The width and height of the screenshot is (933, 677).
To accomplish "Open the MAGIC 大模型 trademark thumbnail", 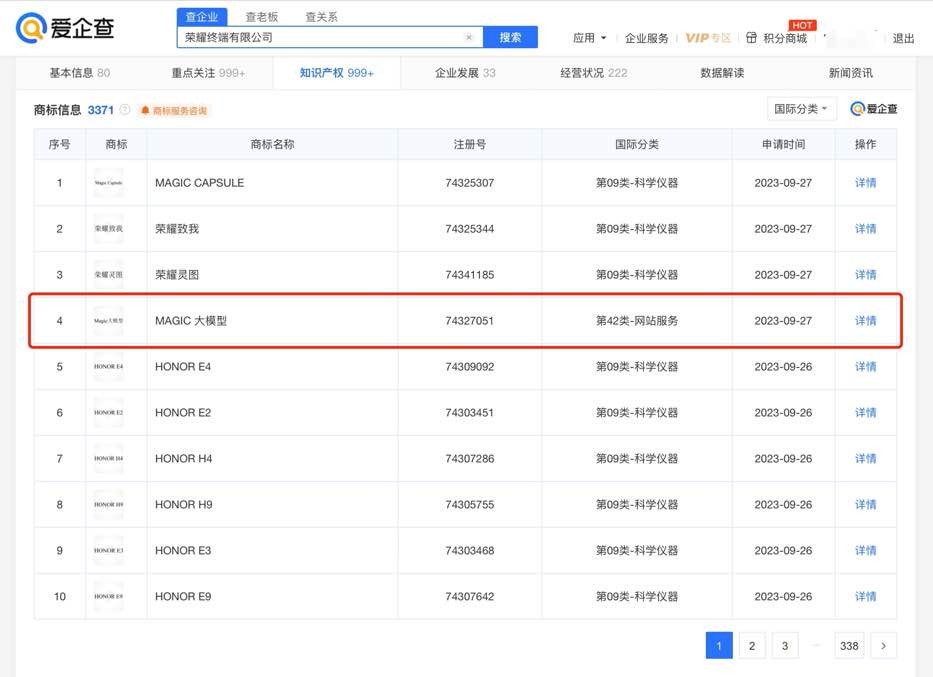I will pyautogui.click(x=108, y=321).
